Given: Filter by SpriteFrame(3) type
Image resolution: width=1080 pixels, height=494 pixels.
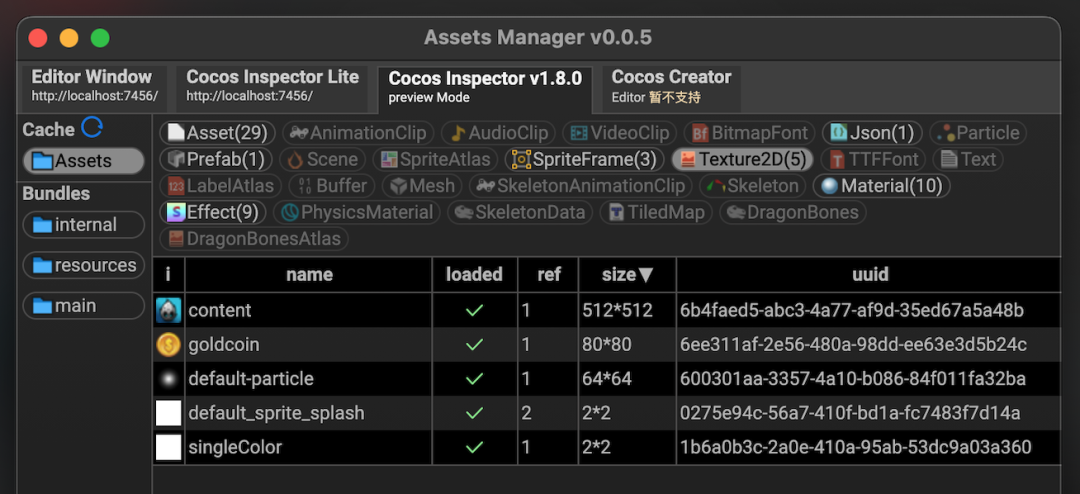Looking at the screenshot, I should (x=585, y=159).
